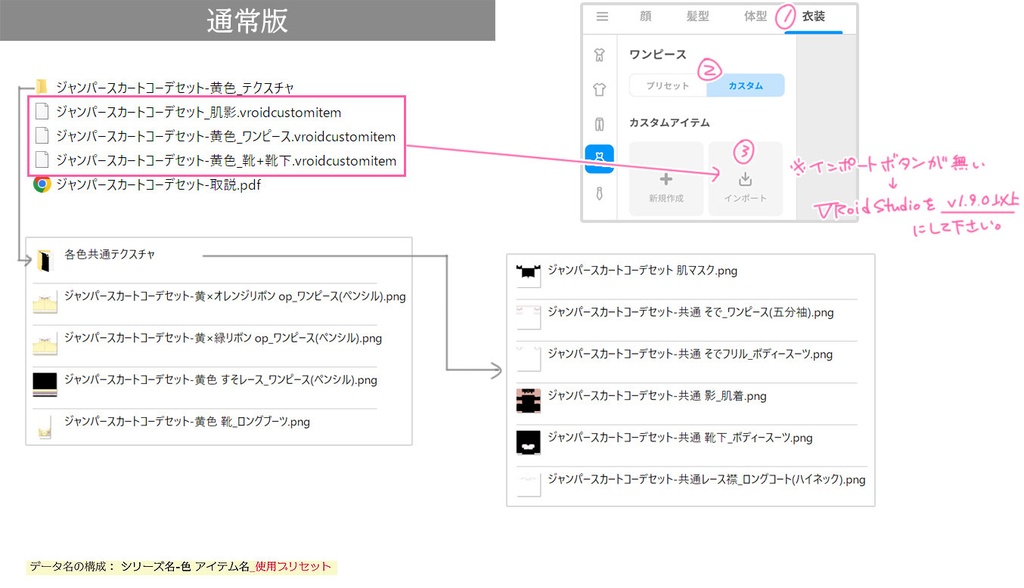This screenshot has width=1024, height=588.
Task: Click folder name ジャンパースカートコーデセット-黄色_テクスチャ
Action: [174, 88]
